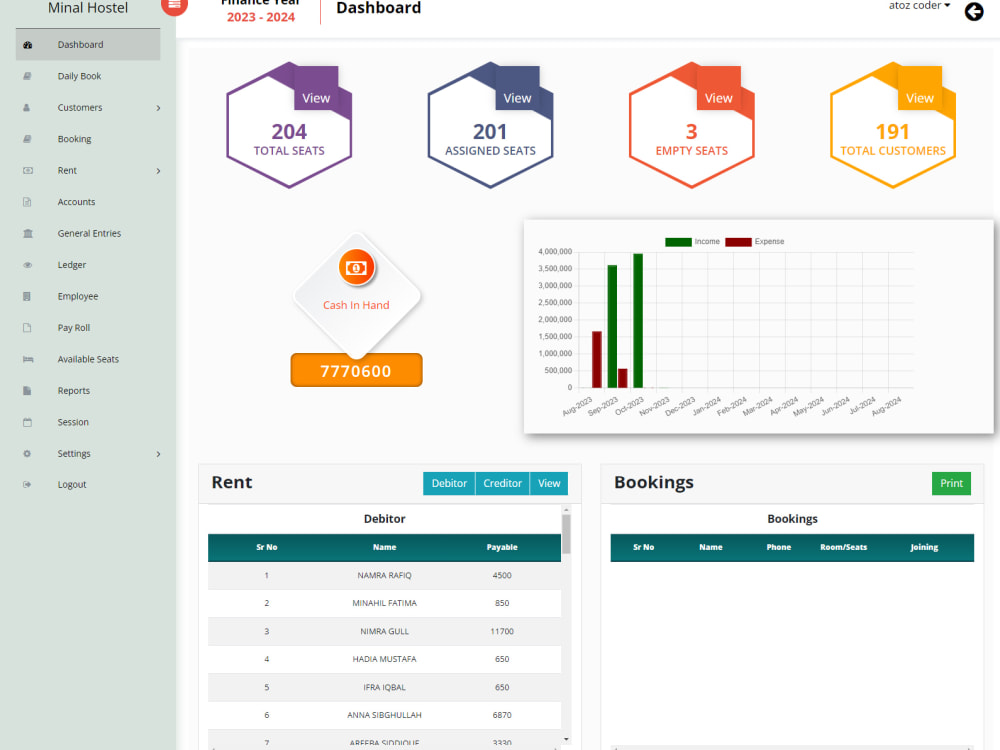Image resolution: width=1000 pixels, height=750 pixels.
Task: Click the Ledger eye icon
Action: [x=27, y=265]
